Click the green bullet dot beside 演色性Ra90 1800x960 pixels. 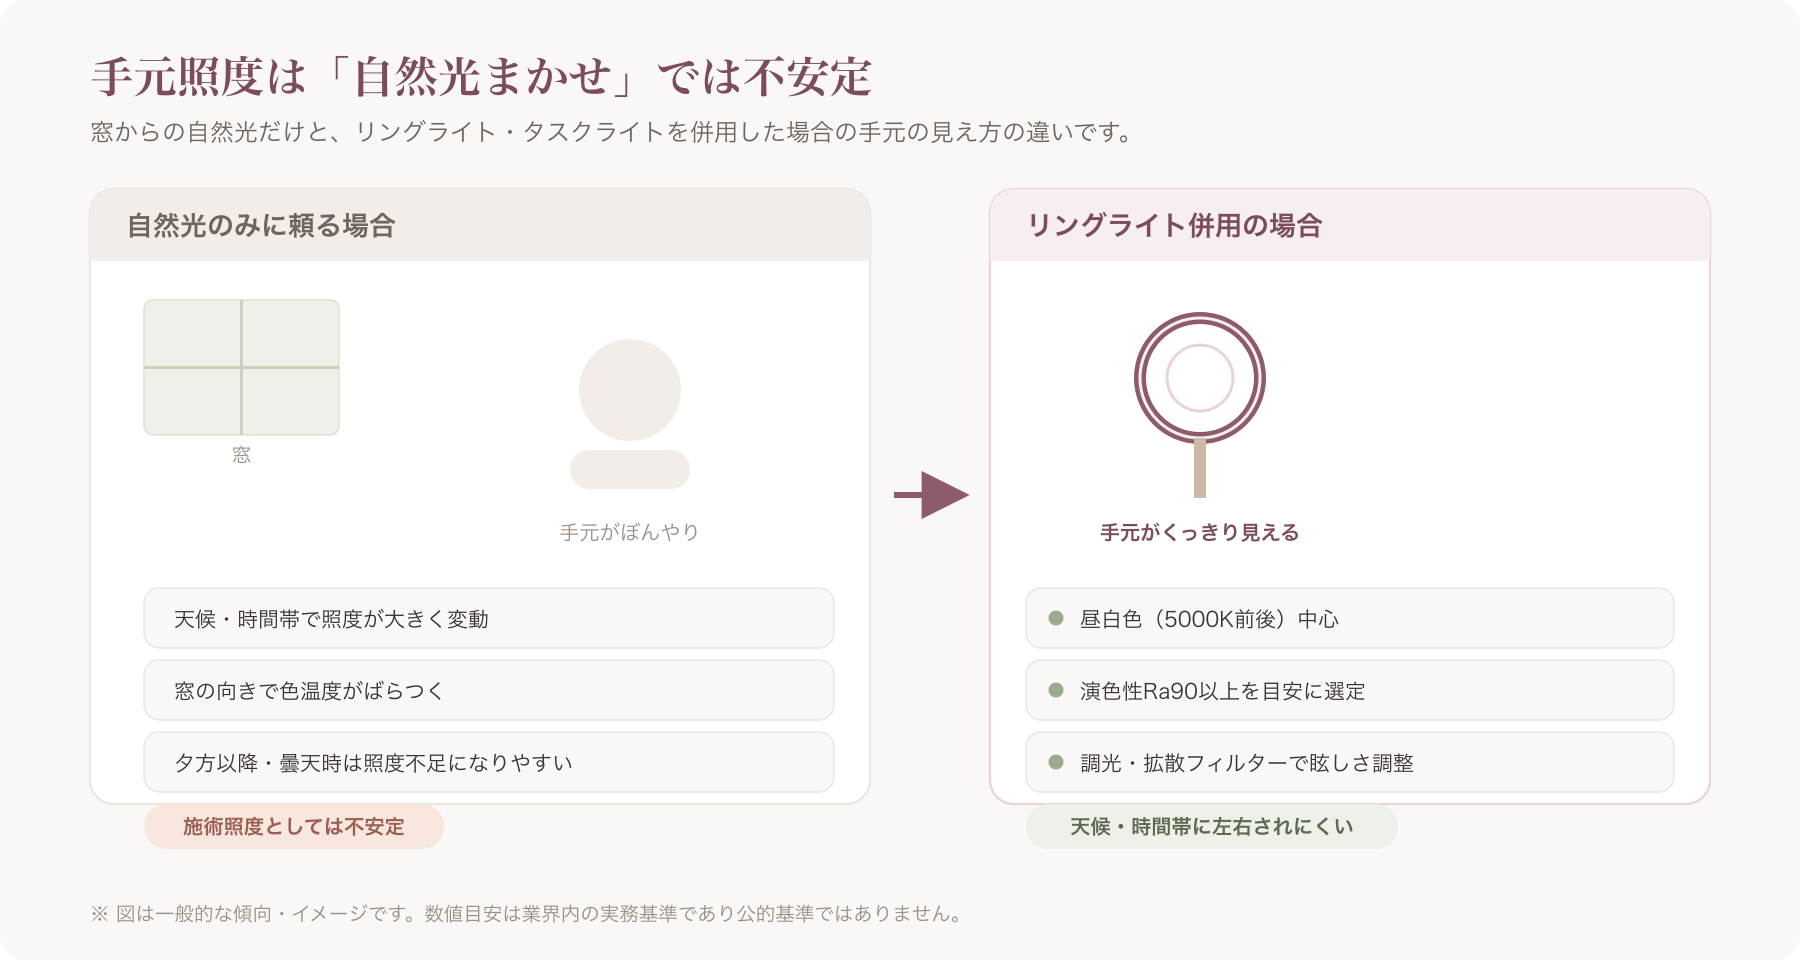(x=1056, y=690)
